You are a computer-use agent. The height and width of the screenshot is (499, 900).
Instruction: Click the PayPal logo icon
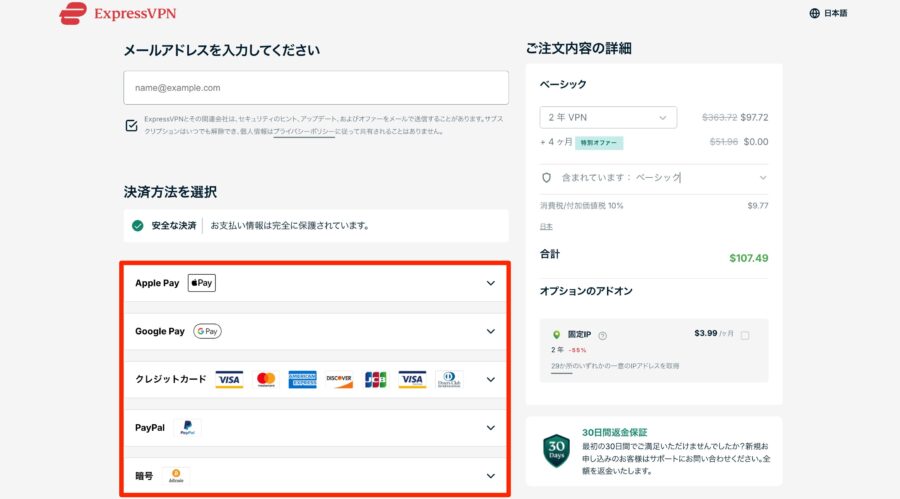pos(187,428)
